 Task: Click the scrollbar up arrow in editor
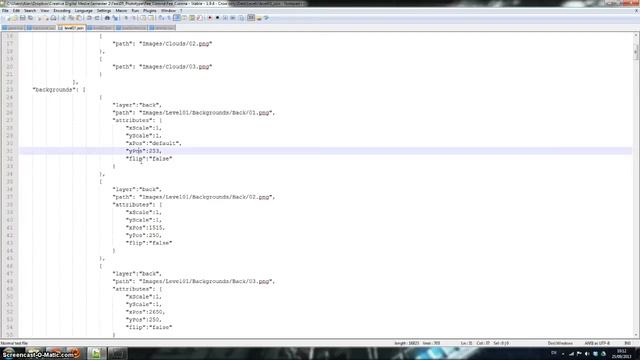(636, 36)
